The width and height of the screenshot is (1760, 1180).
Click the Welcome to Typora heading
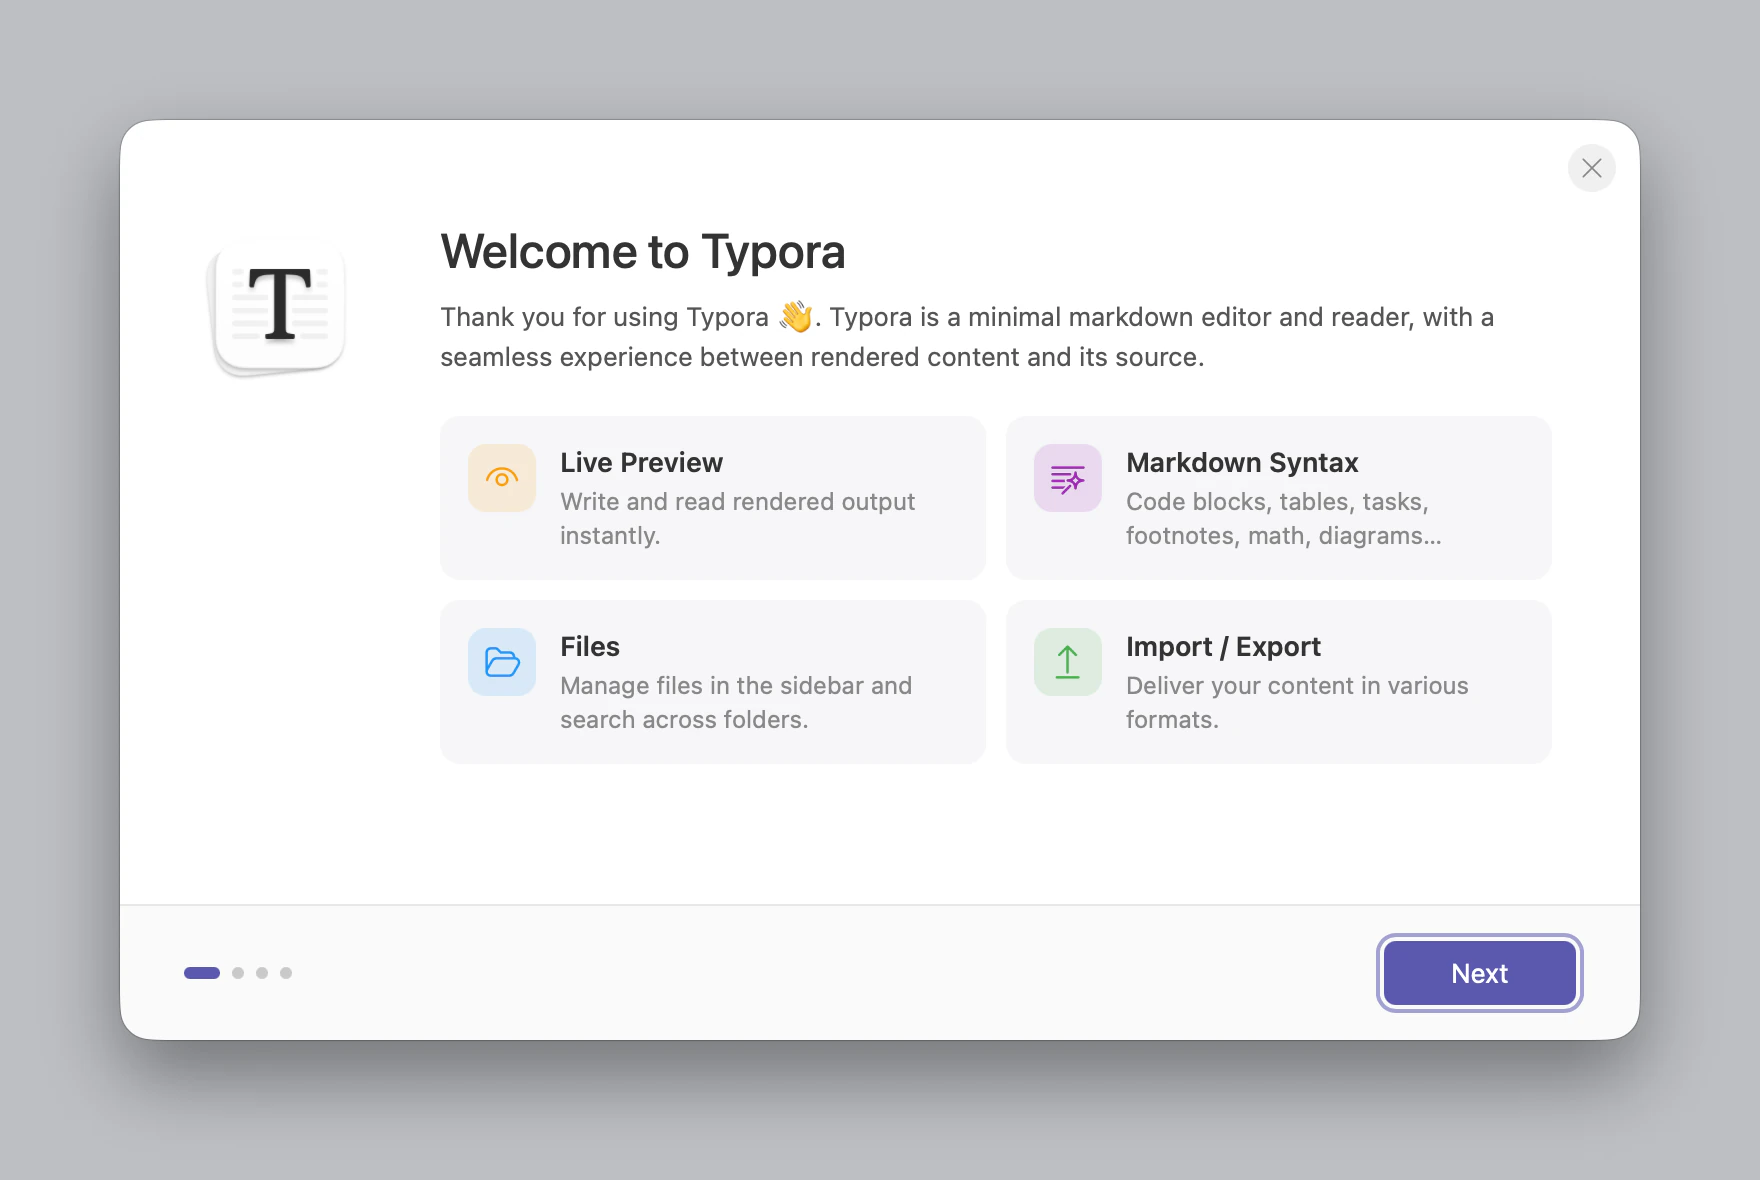pos(643,252)
